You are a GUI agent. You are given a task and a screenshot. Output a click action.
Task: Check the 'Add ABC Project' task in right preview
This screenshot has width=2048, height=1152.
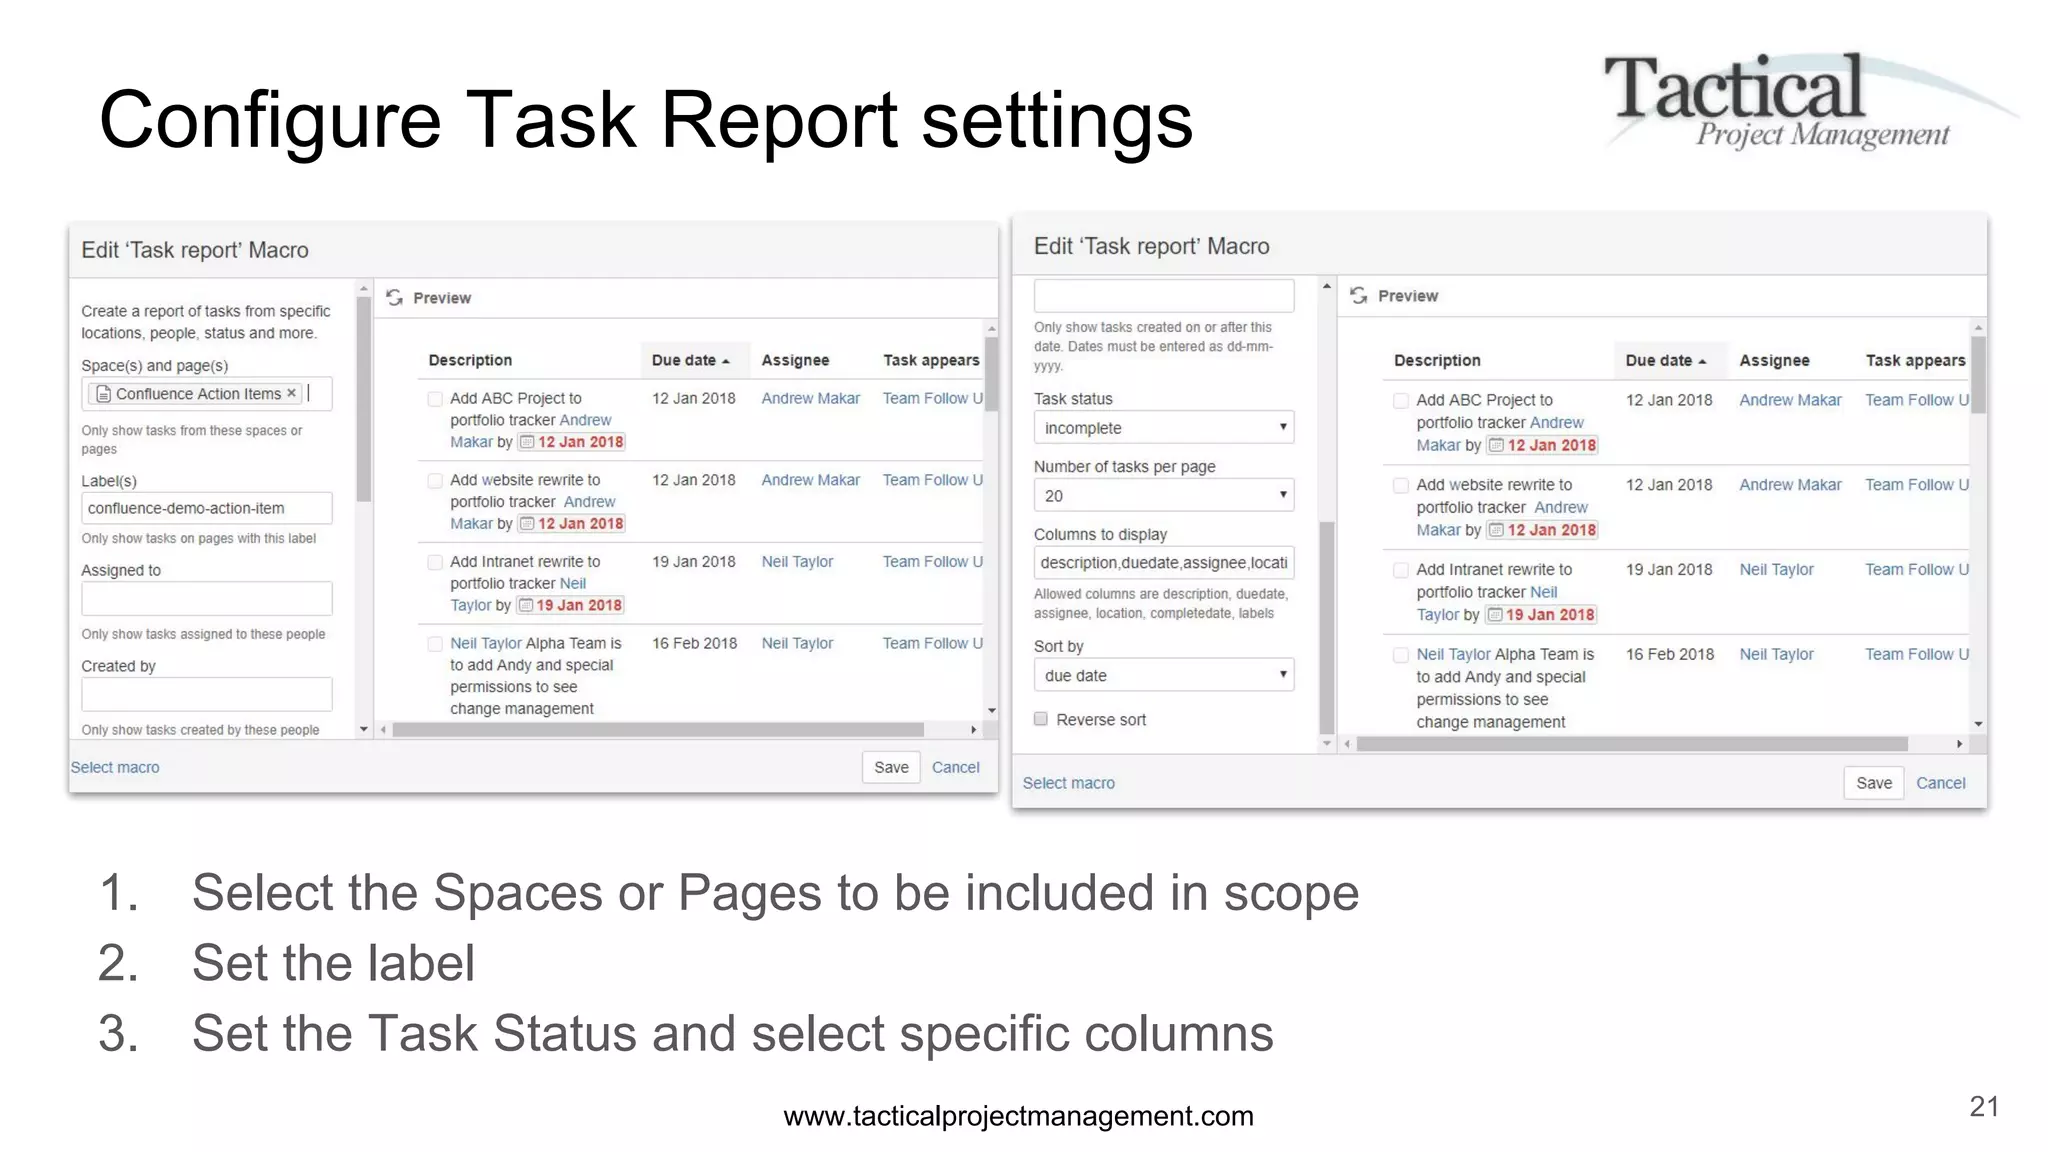(x=1401, y=401)
